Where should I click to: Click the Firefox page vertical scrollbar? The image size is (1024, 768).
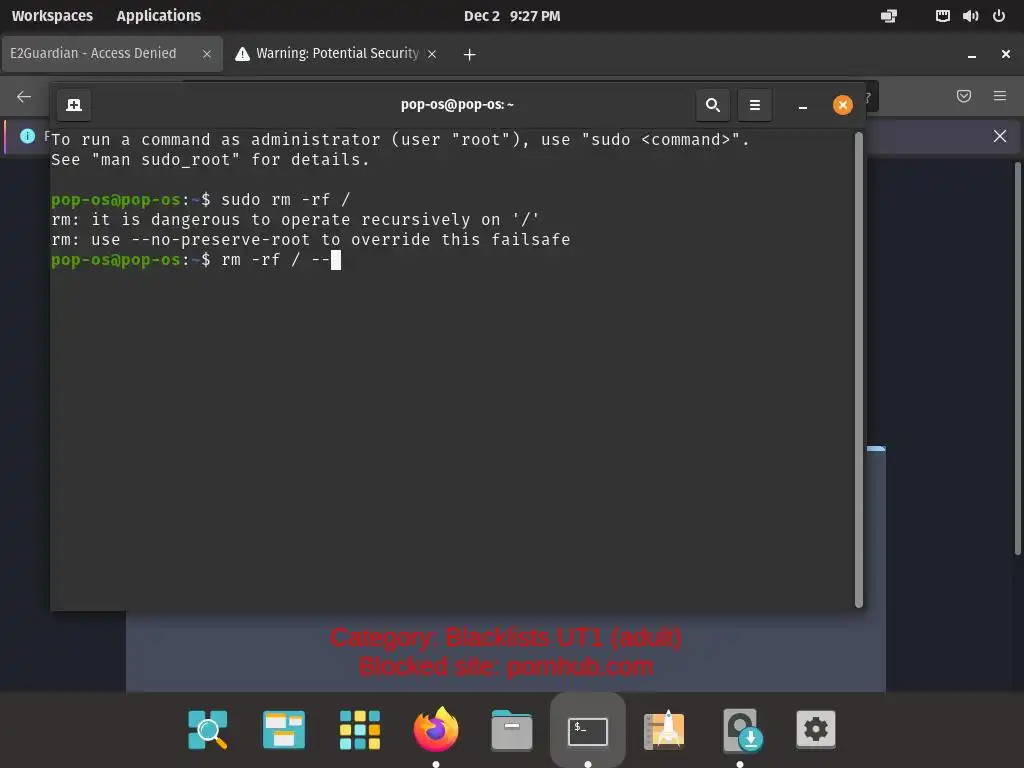pyautogui.click(x=1017, y=359)
